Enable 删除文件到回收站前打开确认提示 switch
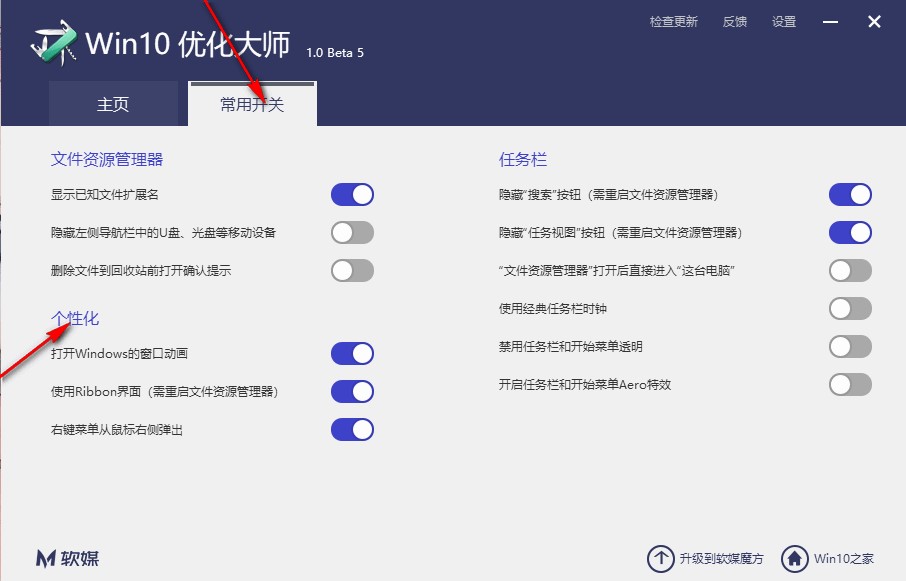Screen dimensions: 906x581 pyautogui.click(x=352, y=270)
